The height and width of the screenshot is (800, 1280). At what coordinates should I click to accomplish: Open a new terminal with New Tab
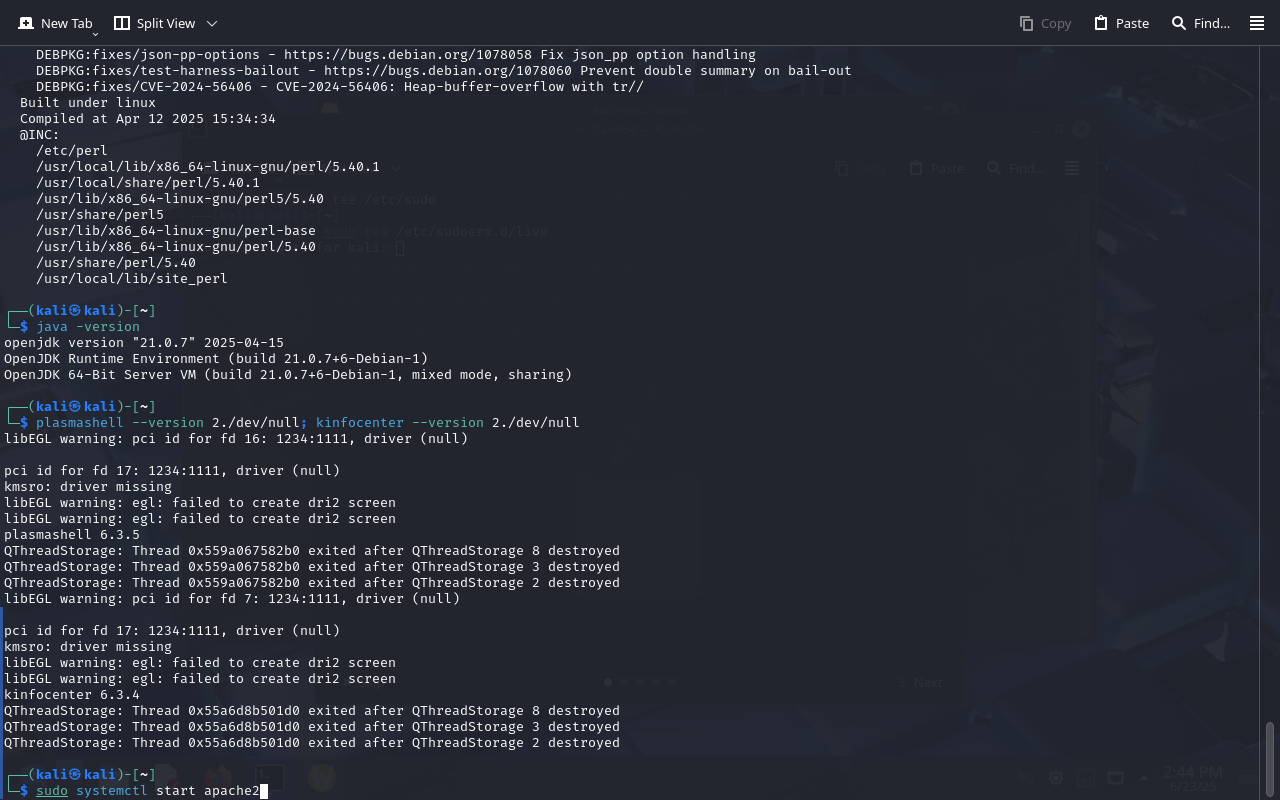click(x=55, y=23)
